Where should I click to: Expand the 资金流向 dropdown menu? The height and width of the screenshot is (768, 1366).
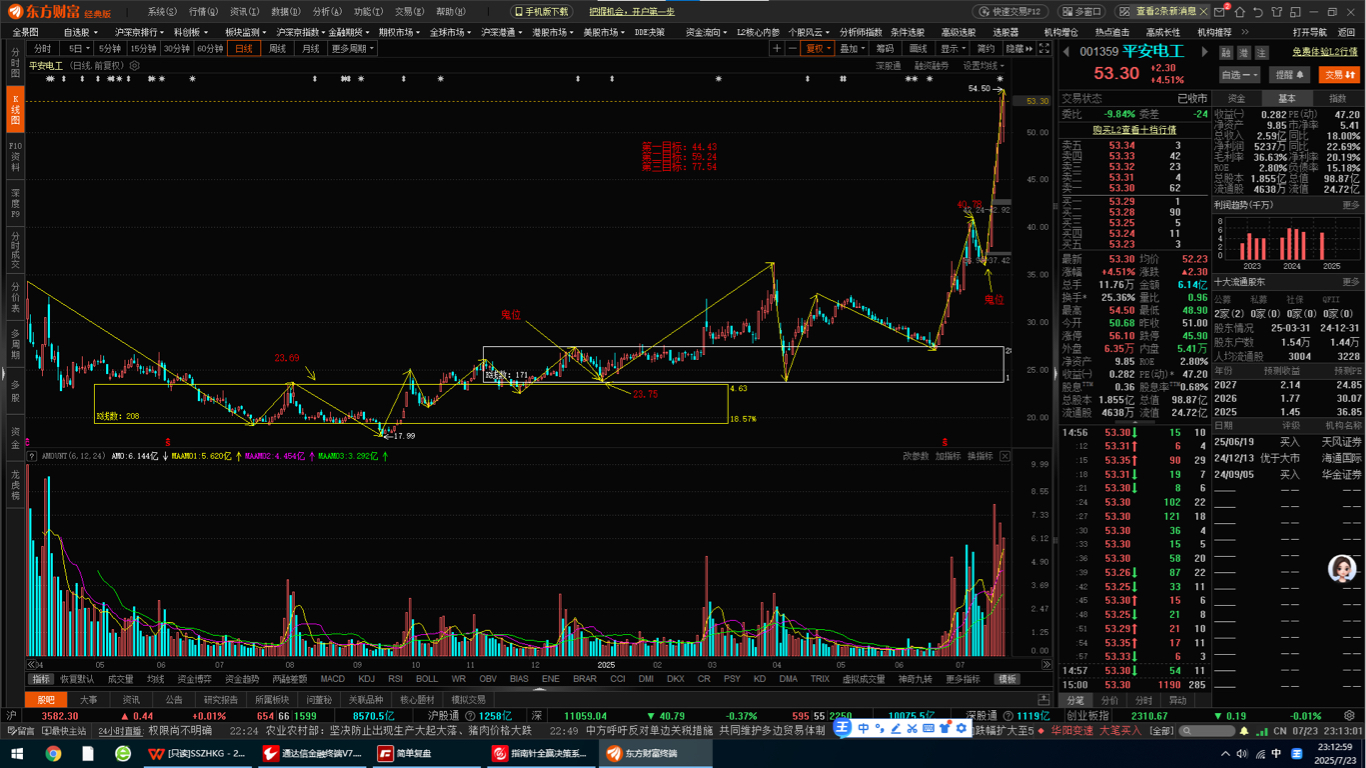pyautogui.click(x=708, y=32)
